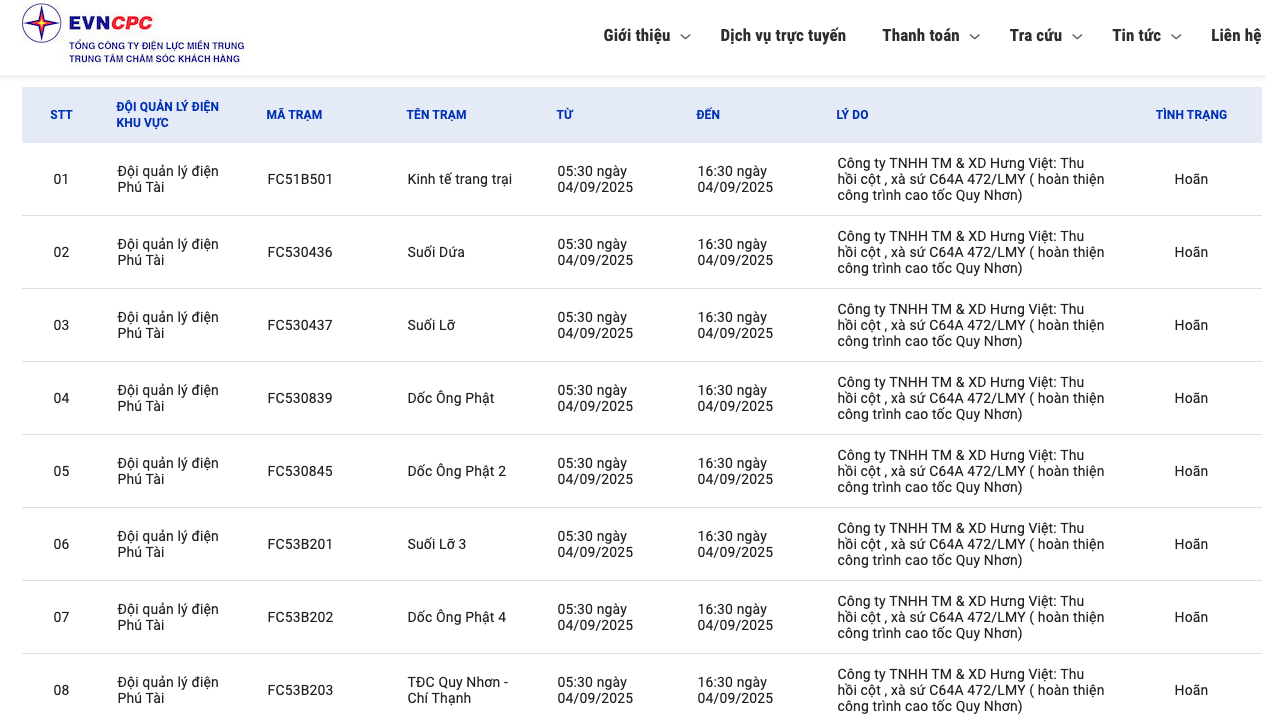Click row number 07

coord(61,617)
